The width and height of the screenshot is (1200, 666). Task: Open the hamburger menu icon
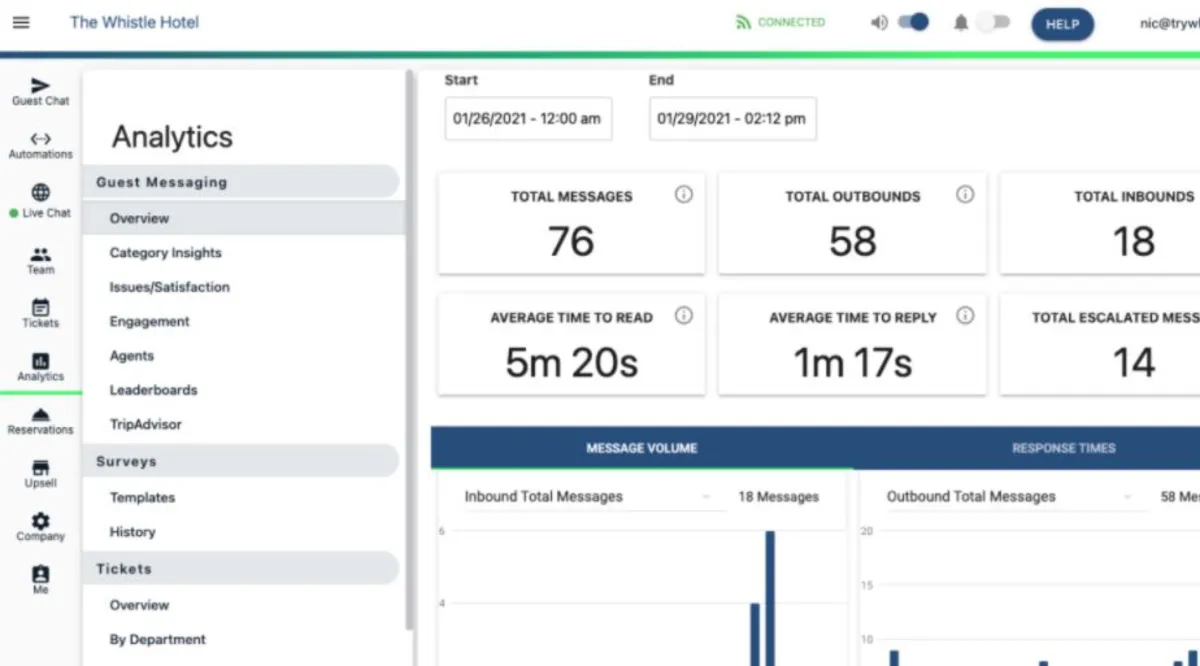coord(21,23)
